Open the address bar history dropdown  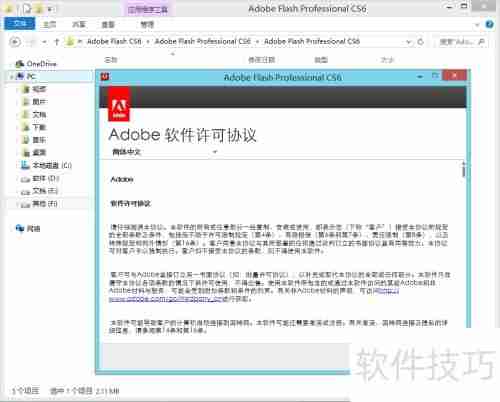[x=409, y=42]
